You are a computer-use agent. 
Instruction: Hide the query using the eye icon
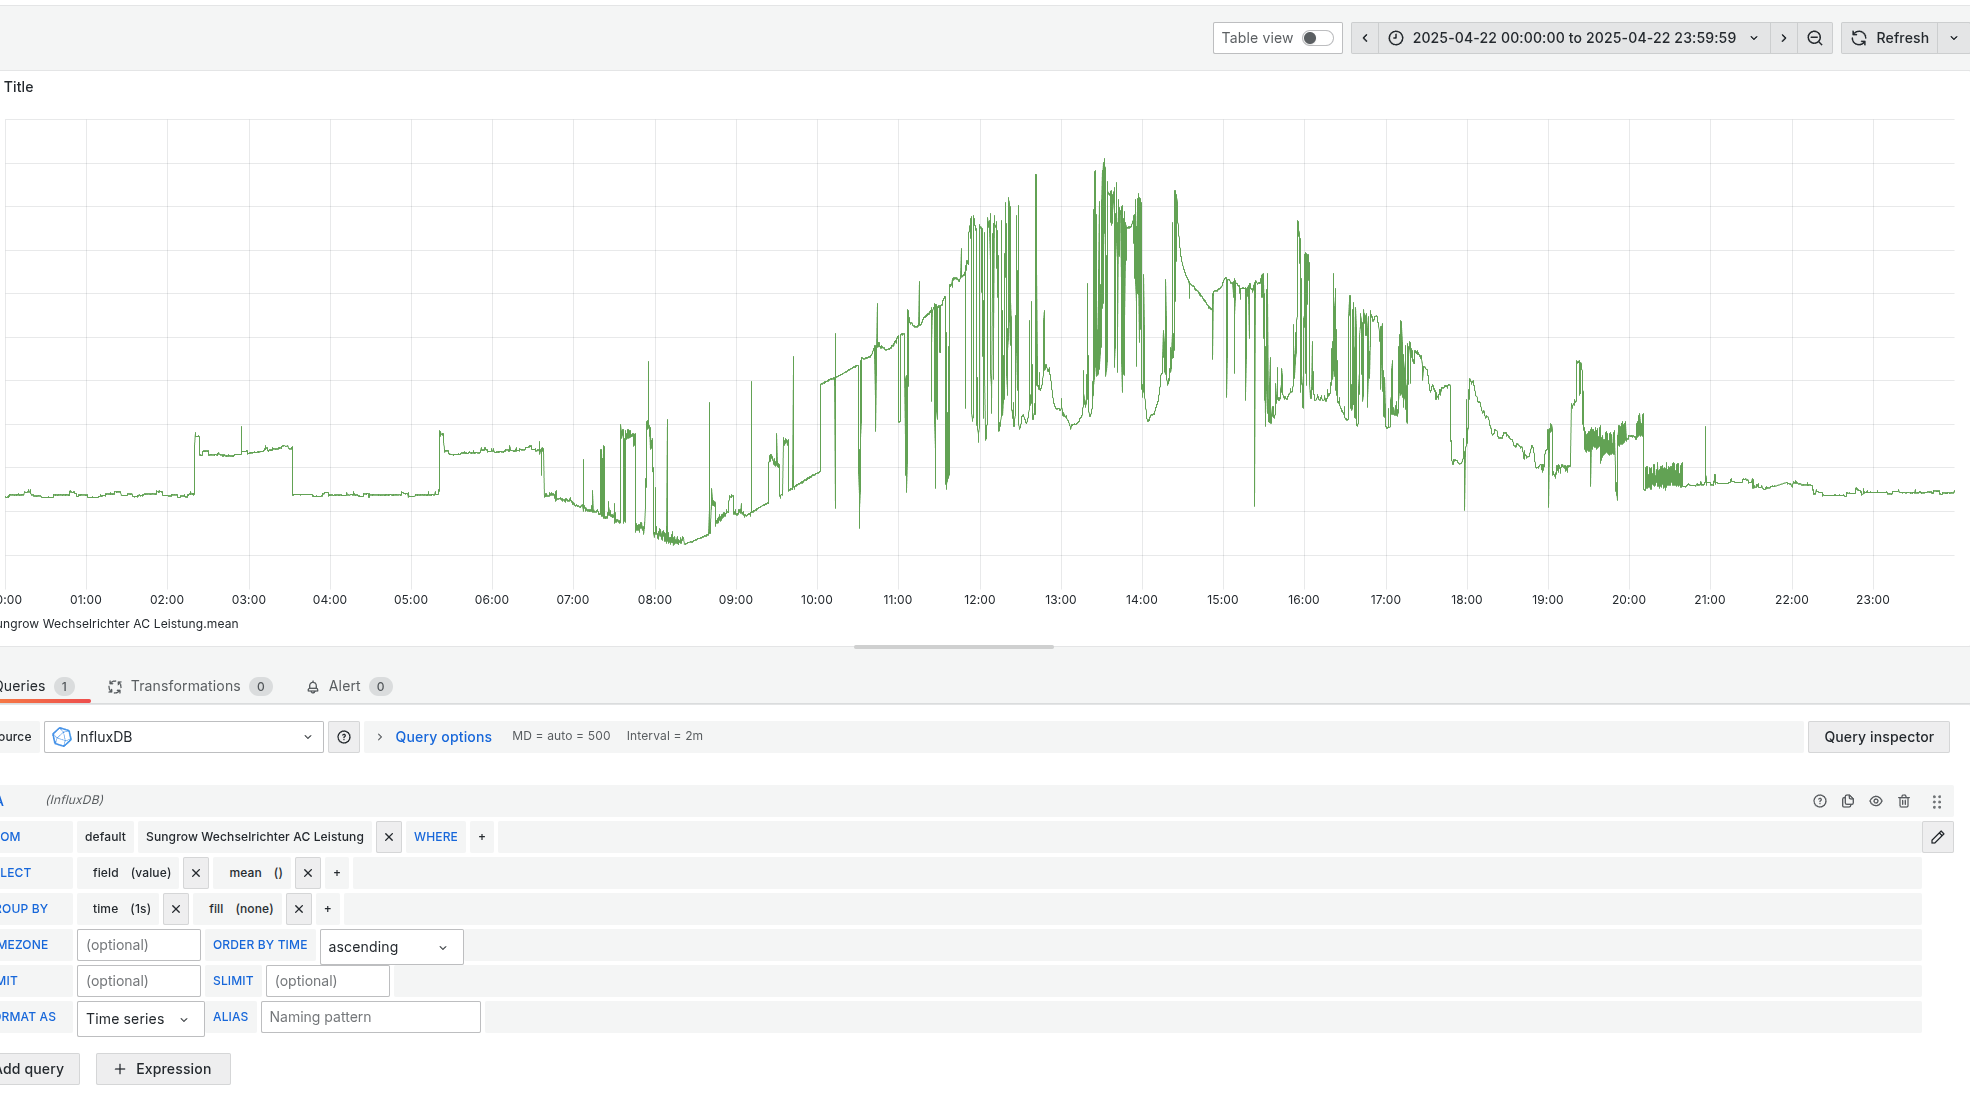click(1876, 800)
